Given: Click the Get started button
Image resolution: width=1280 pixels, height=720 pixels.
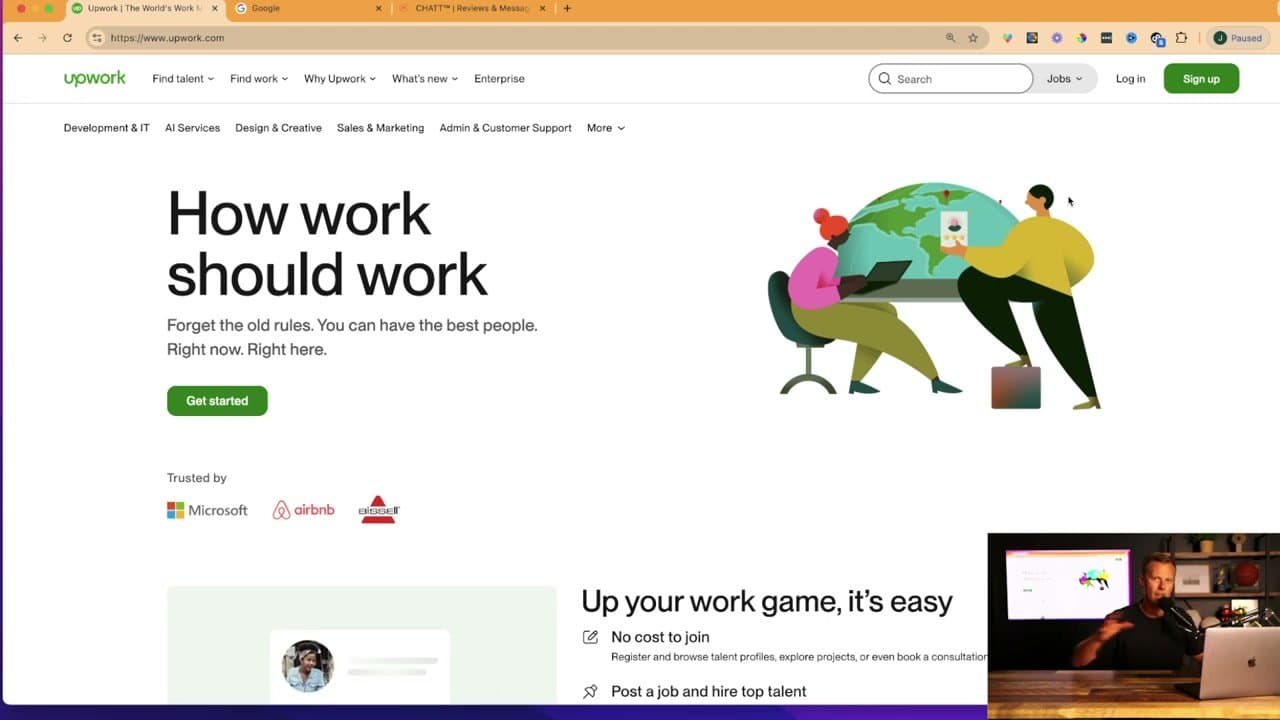Looking at the screenshot, I should (217, 400).
